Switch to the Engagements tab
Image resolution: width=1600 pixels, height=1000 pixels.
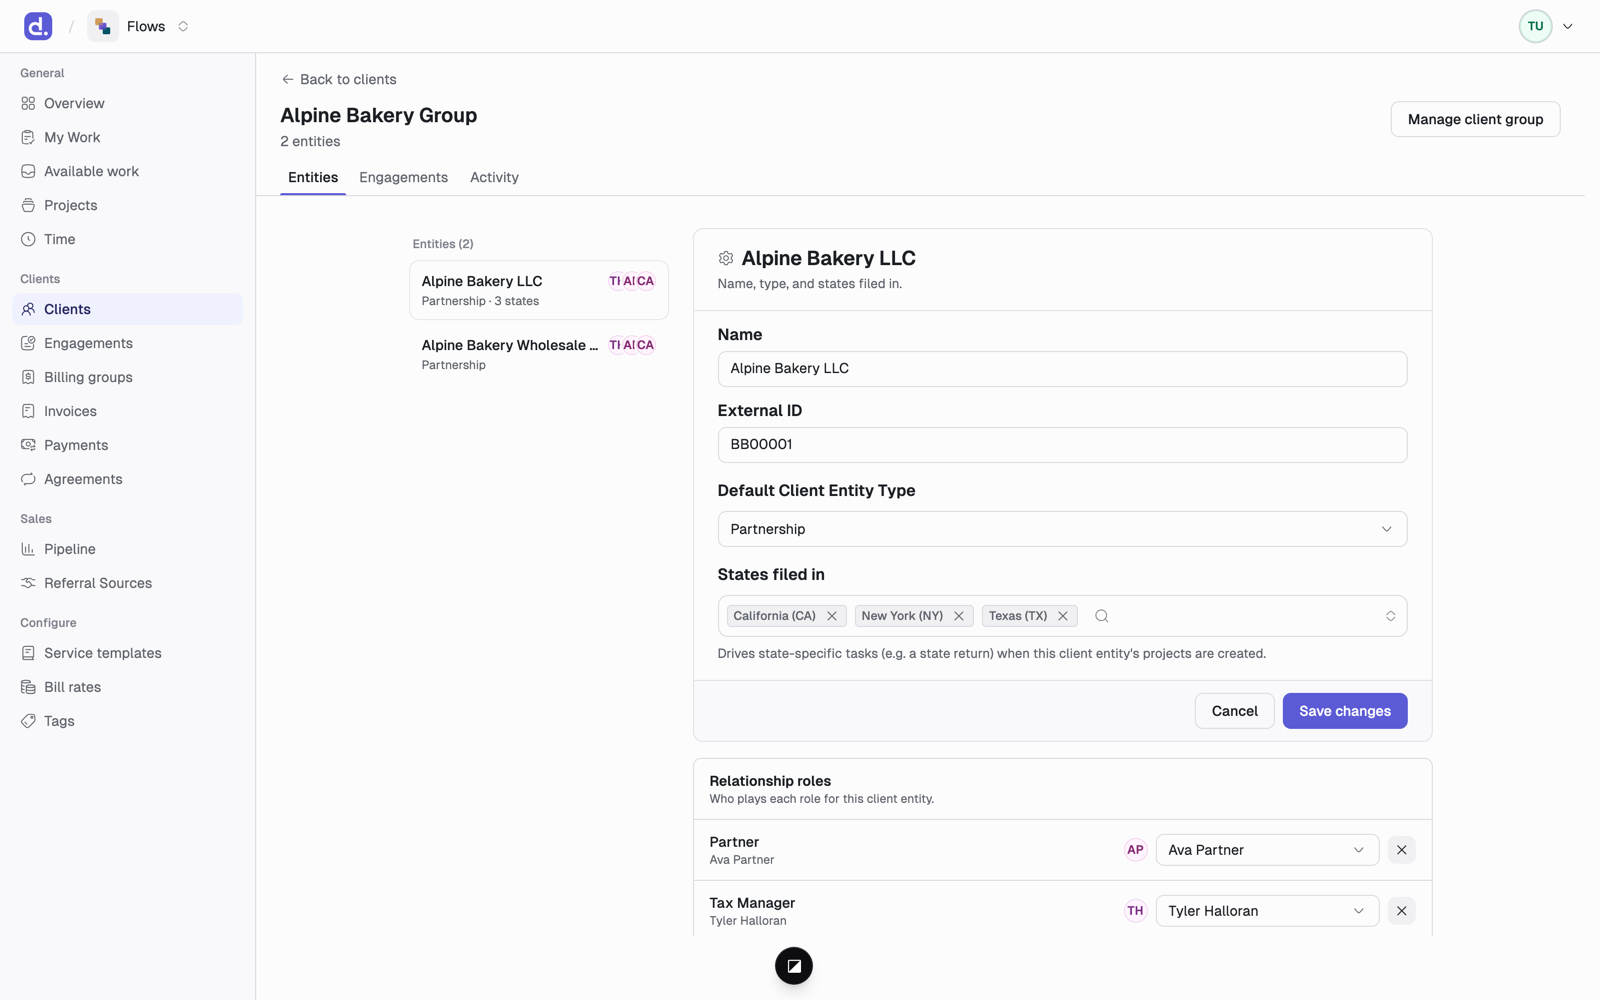404,177
